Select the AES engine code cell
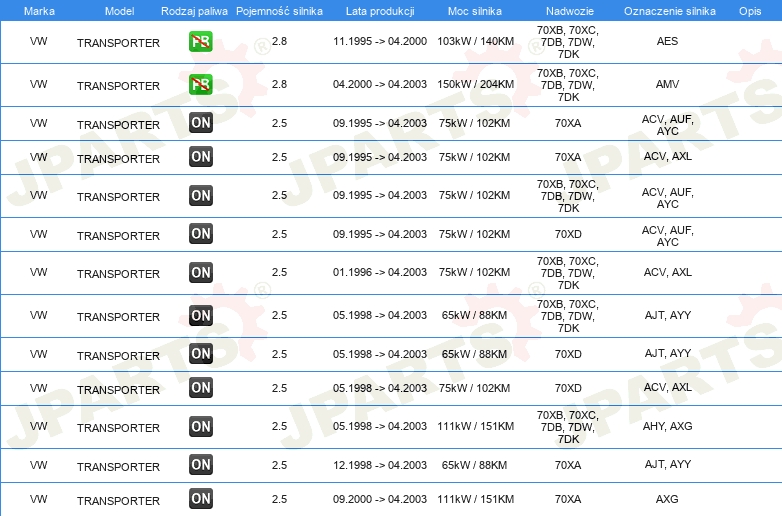The height and width of the screenshot is (516, 782). click(667, 41)
